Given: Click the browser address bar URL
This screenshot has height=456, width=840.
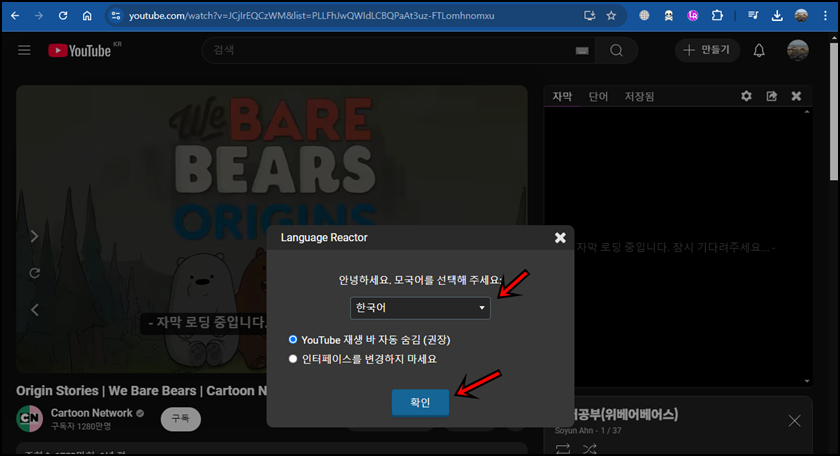Looking at the screenshot, I should point(311,16).
